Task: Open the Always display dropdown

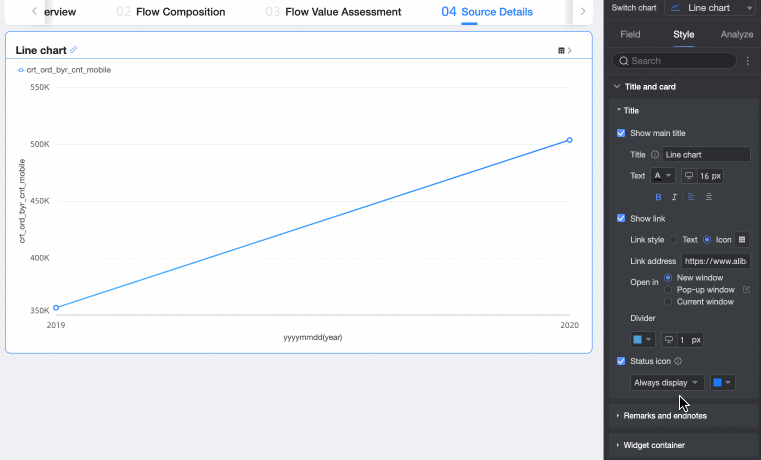Action: coord(666,383)
